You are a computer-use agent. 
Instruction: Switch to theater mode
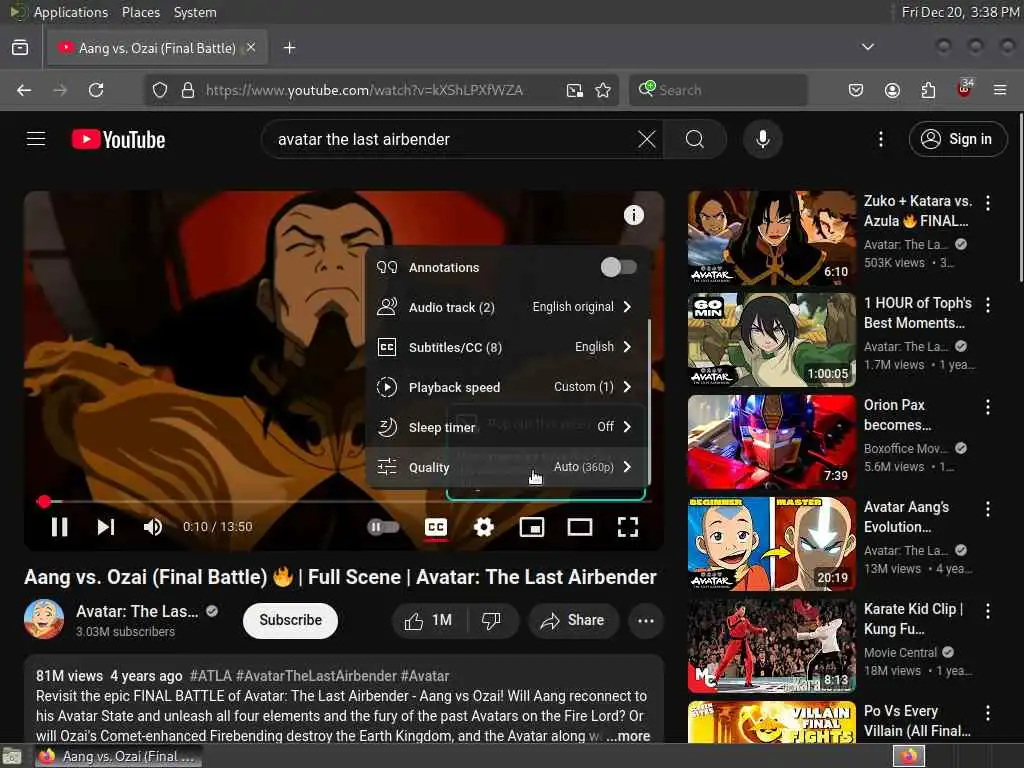[580, 527]
